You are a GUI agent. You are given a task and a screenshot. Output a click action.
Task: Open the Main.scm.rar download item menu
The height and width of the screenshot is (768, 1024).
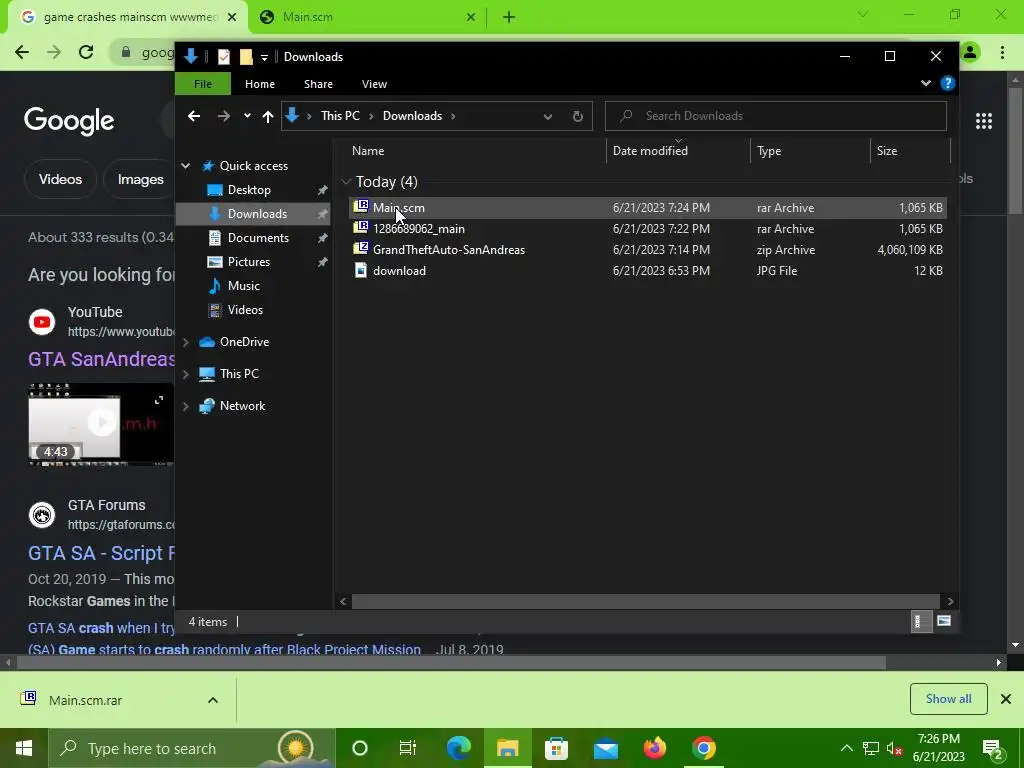(x=213, y=700)
